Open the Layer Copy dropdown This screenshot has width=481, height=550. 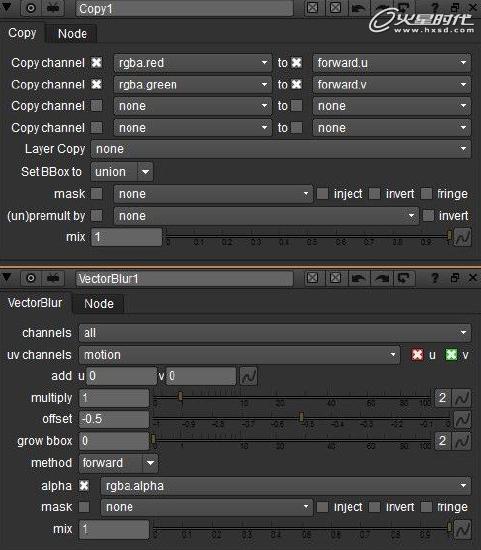(x=281, y=149)
